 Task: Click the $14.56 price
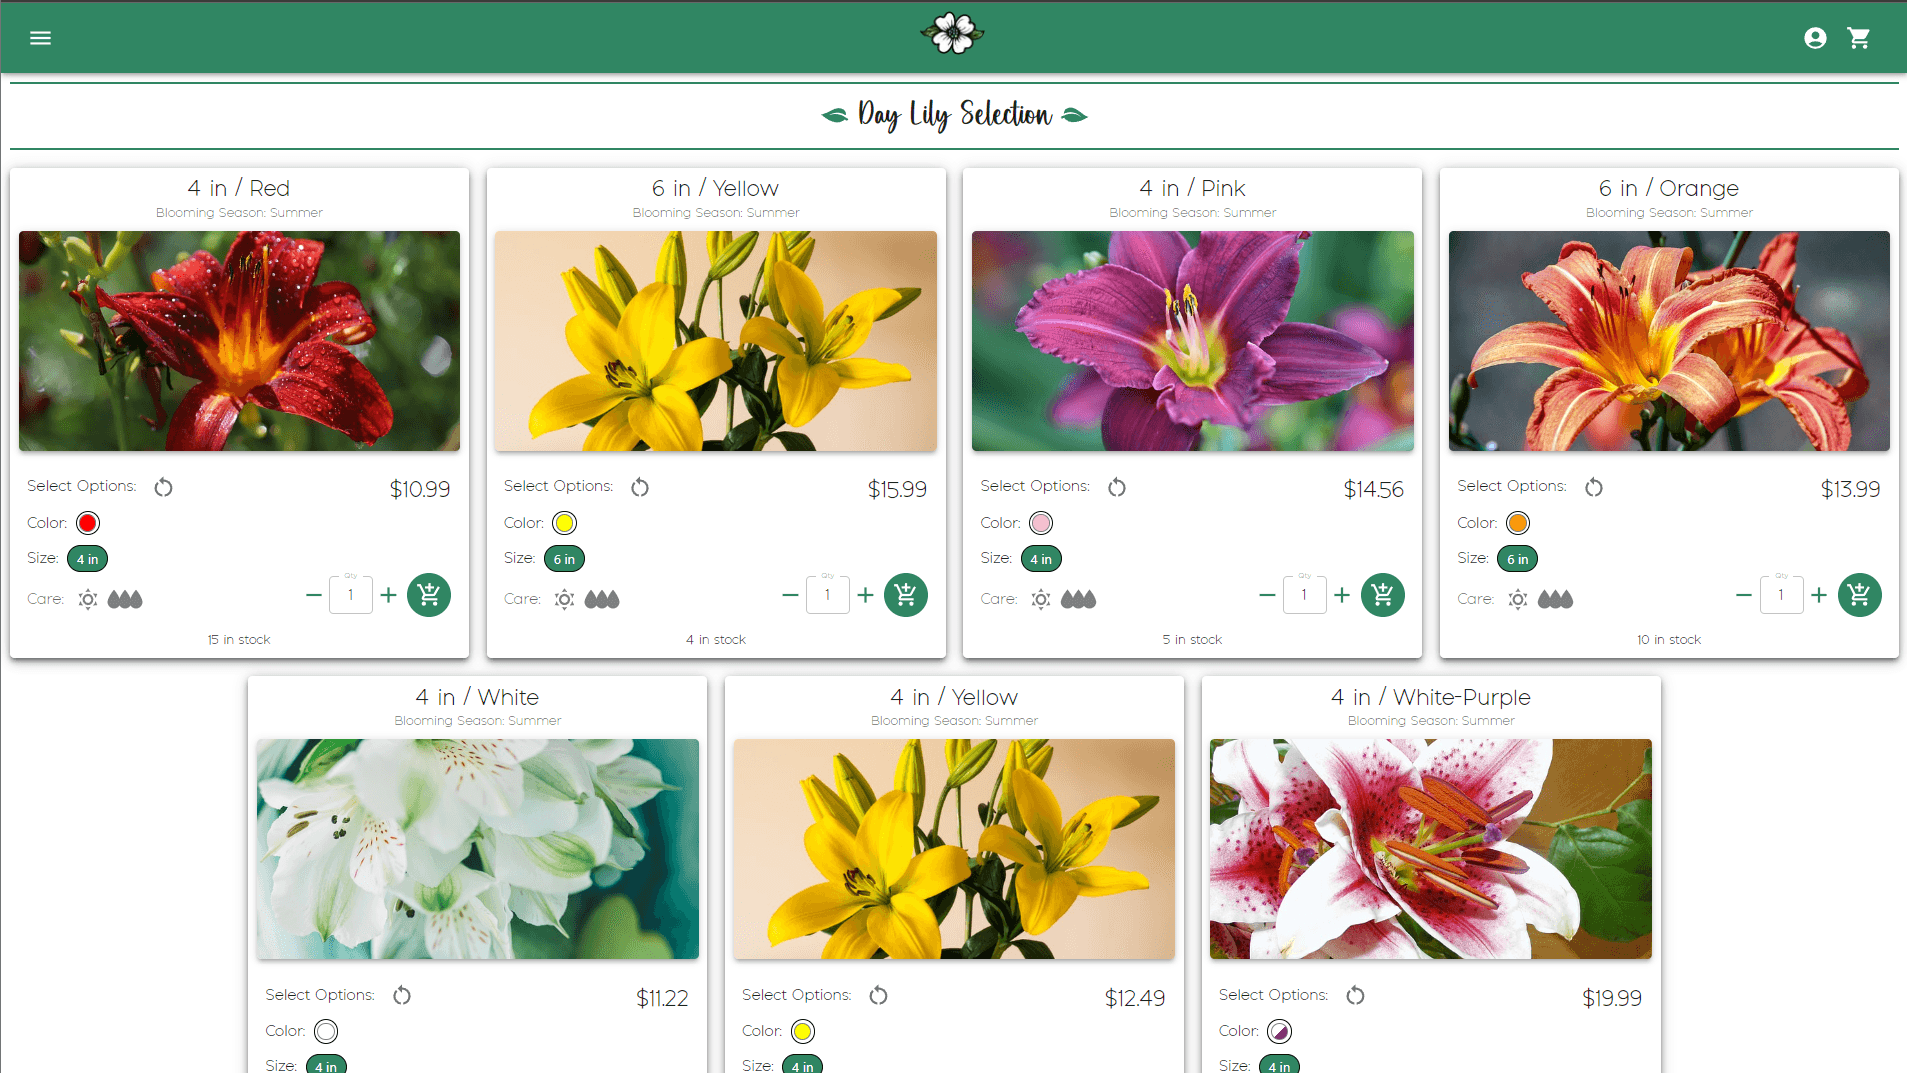point(1374,490)
